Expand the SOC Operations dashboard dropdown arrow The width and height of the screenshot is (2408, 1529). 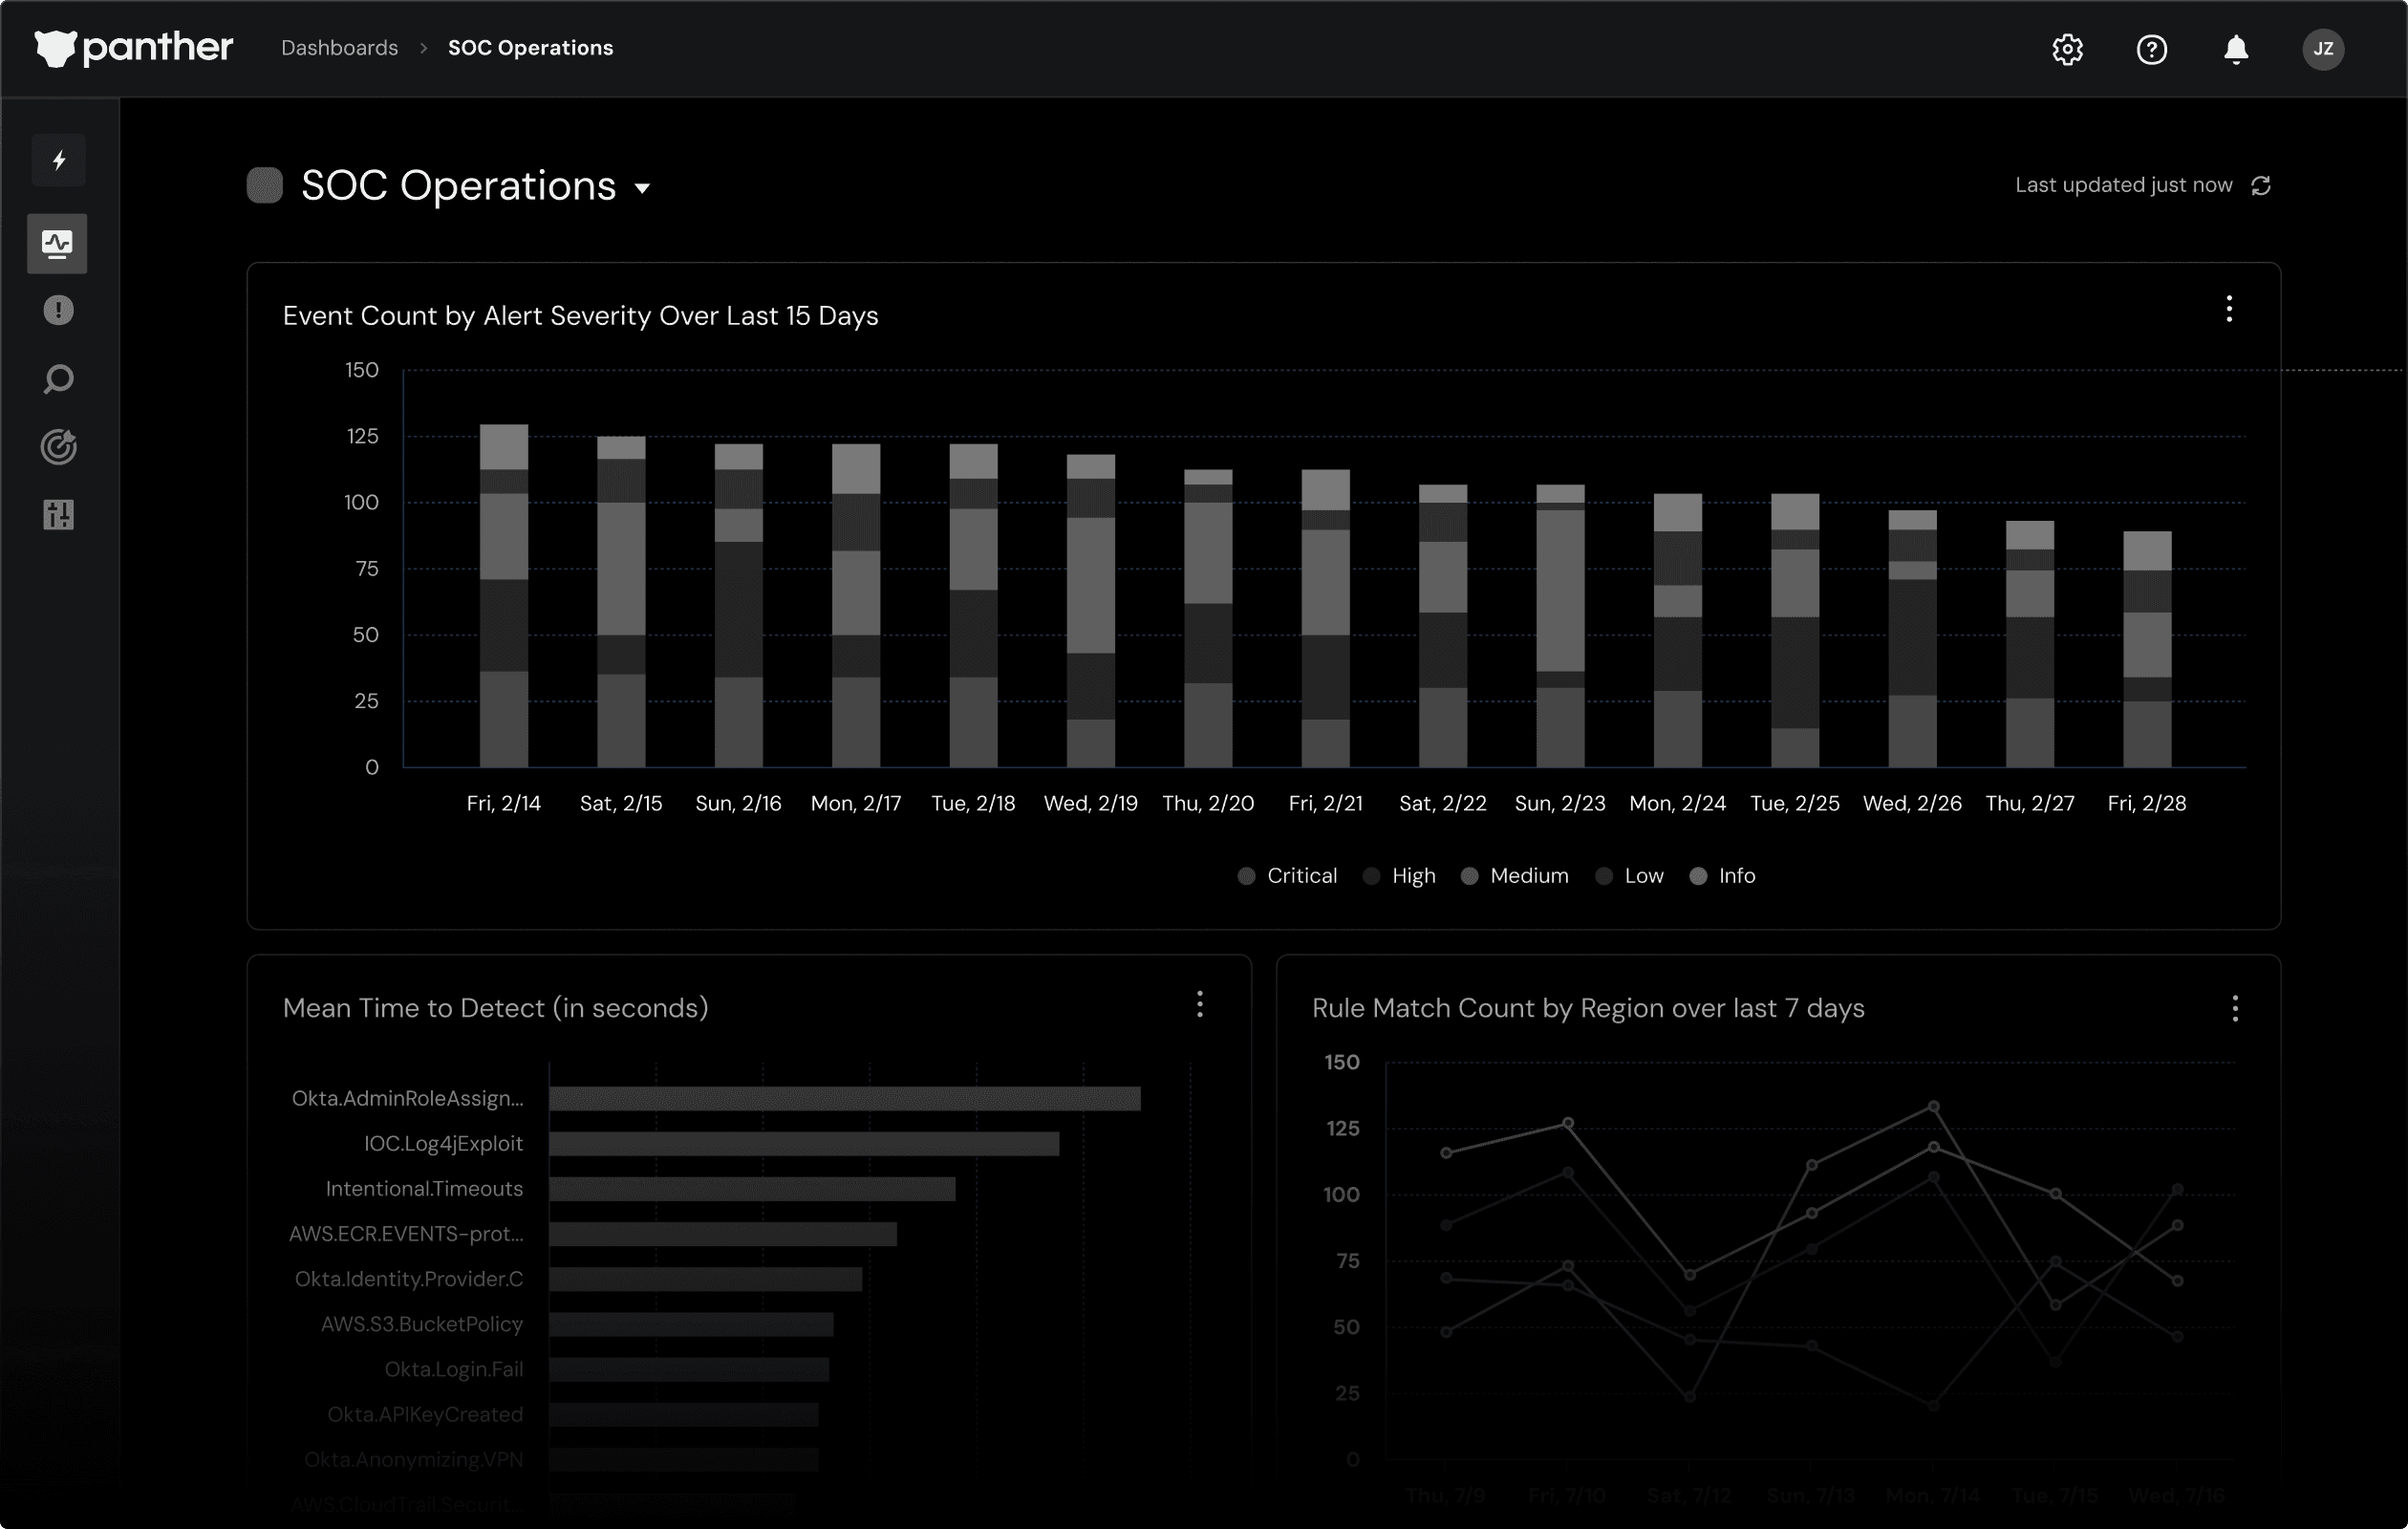point(643,188)
